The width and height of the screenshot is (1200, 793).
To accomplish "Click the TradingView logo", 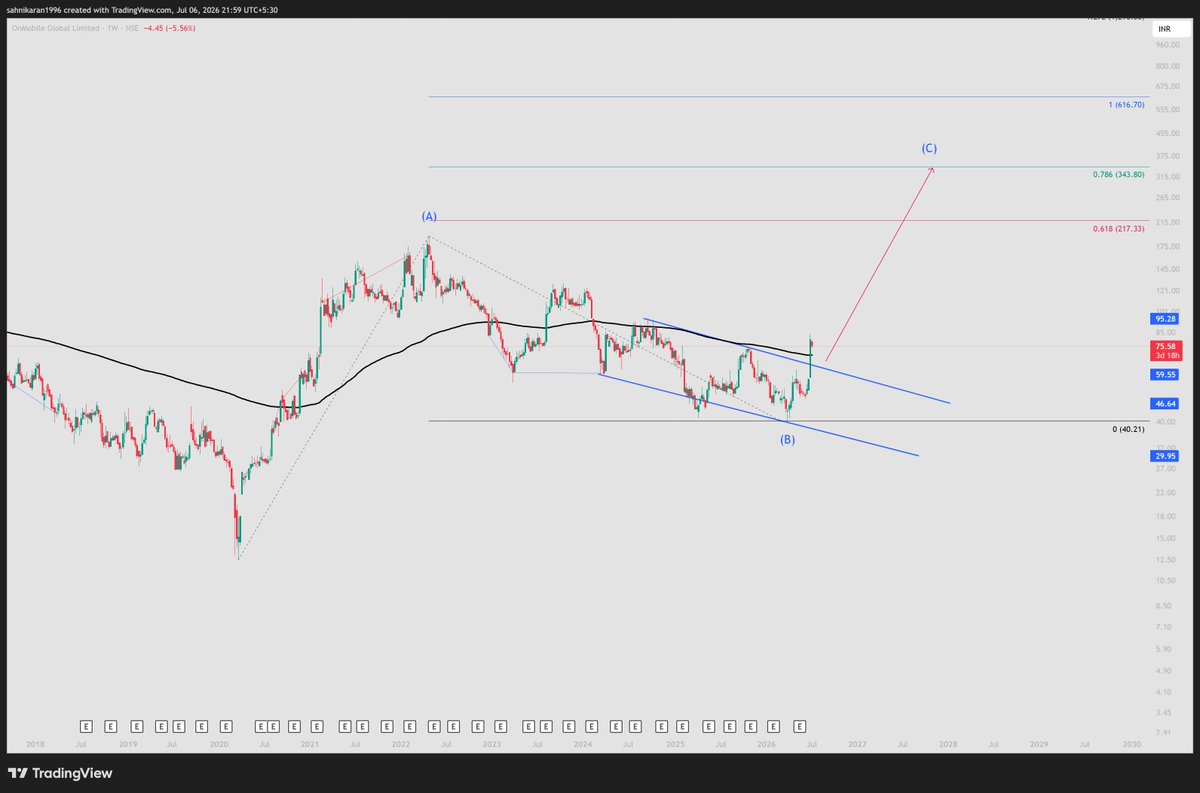I will (x=60, y=773).
